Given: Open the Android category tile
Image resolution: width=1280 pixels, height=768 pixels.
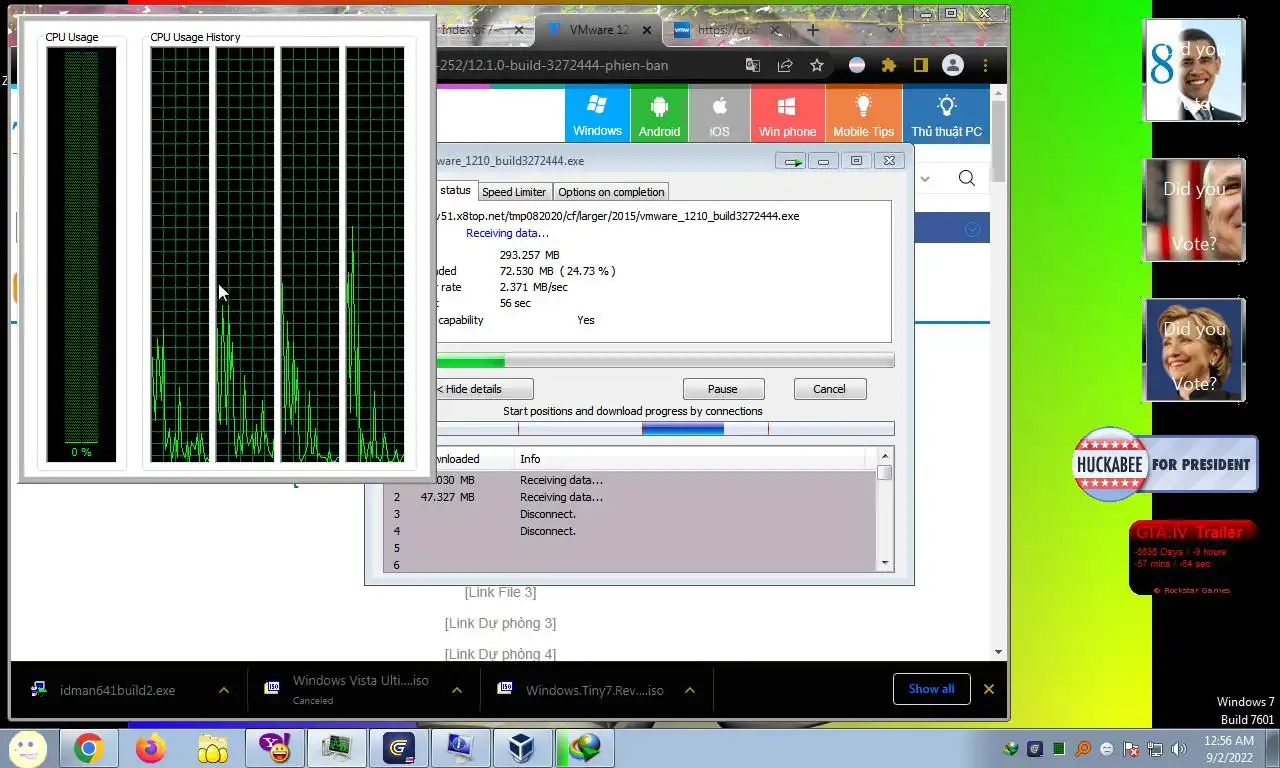Looking at the screenshot, I should [x=659, y=114].
